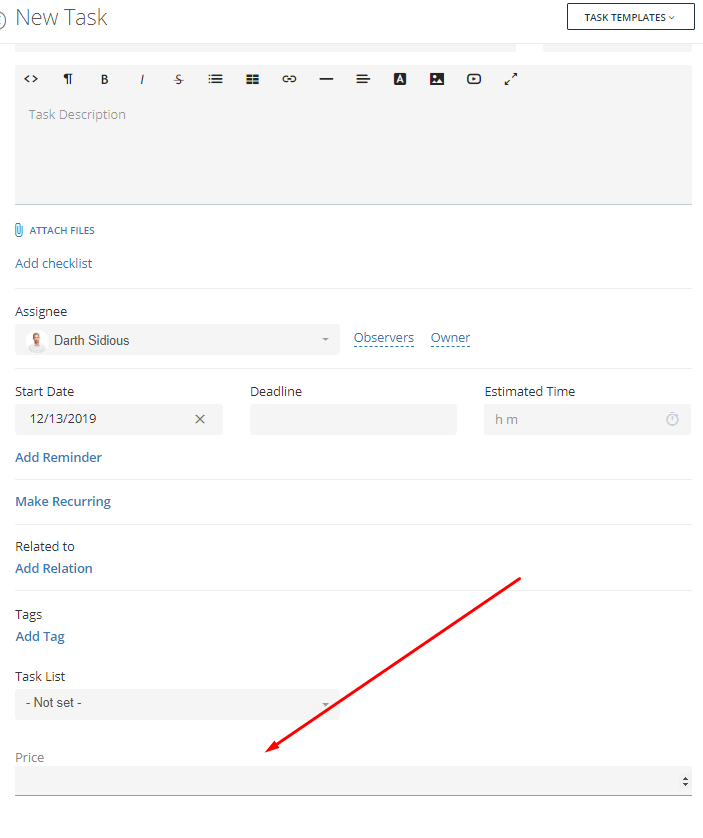Open text color picker

pos(400,79)
